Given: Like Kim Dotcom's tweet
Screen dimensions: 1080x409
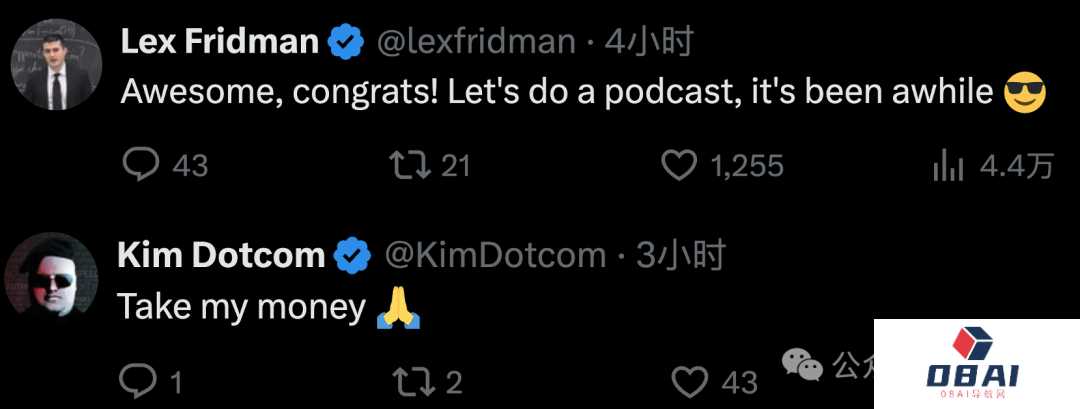Looking at the screenshot, I should (x=688, y=380).
